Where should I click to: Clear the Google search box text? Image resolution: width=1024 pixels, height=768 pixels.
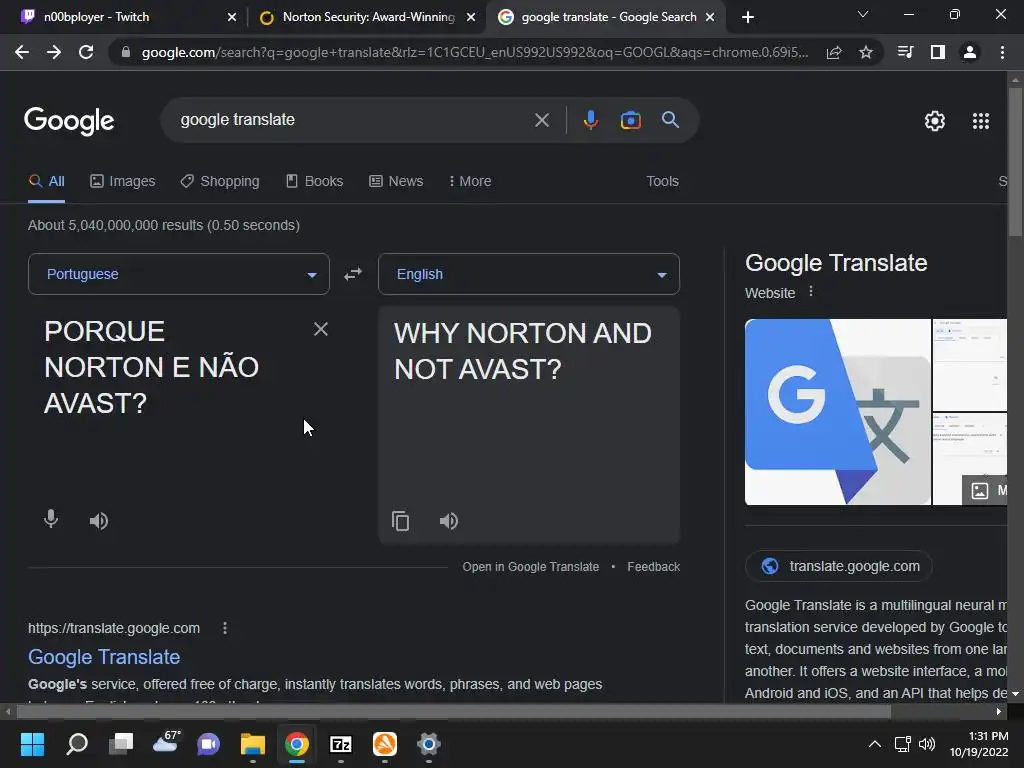(541, 120)
